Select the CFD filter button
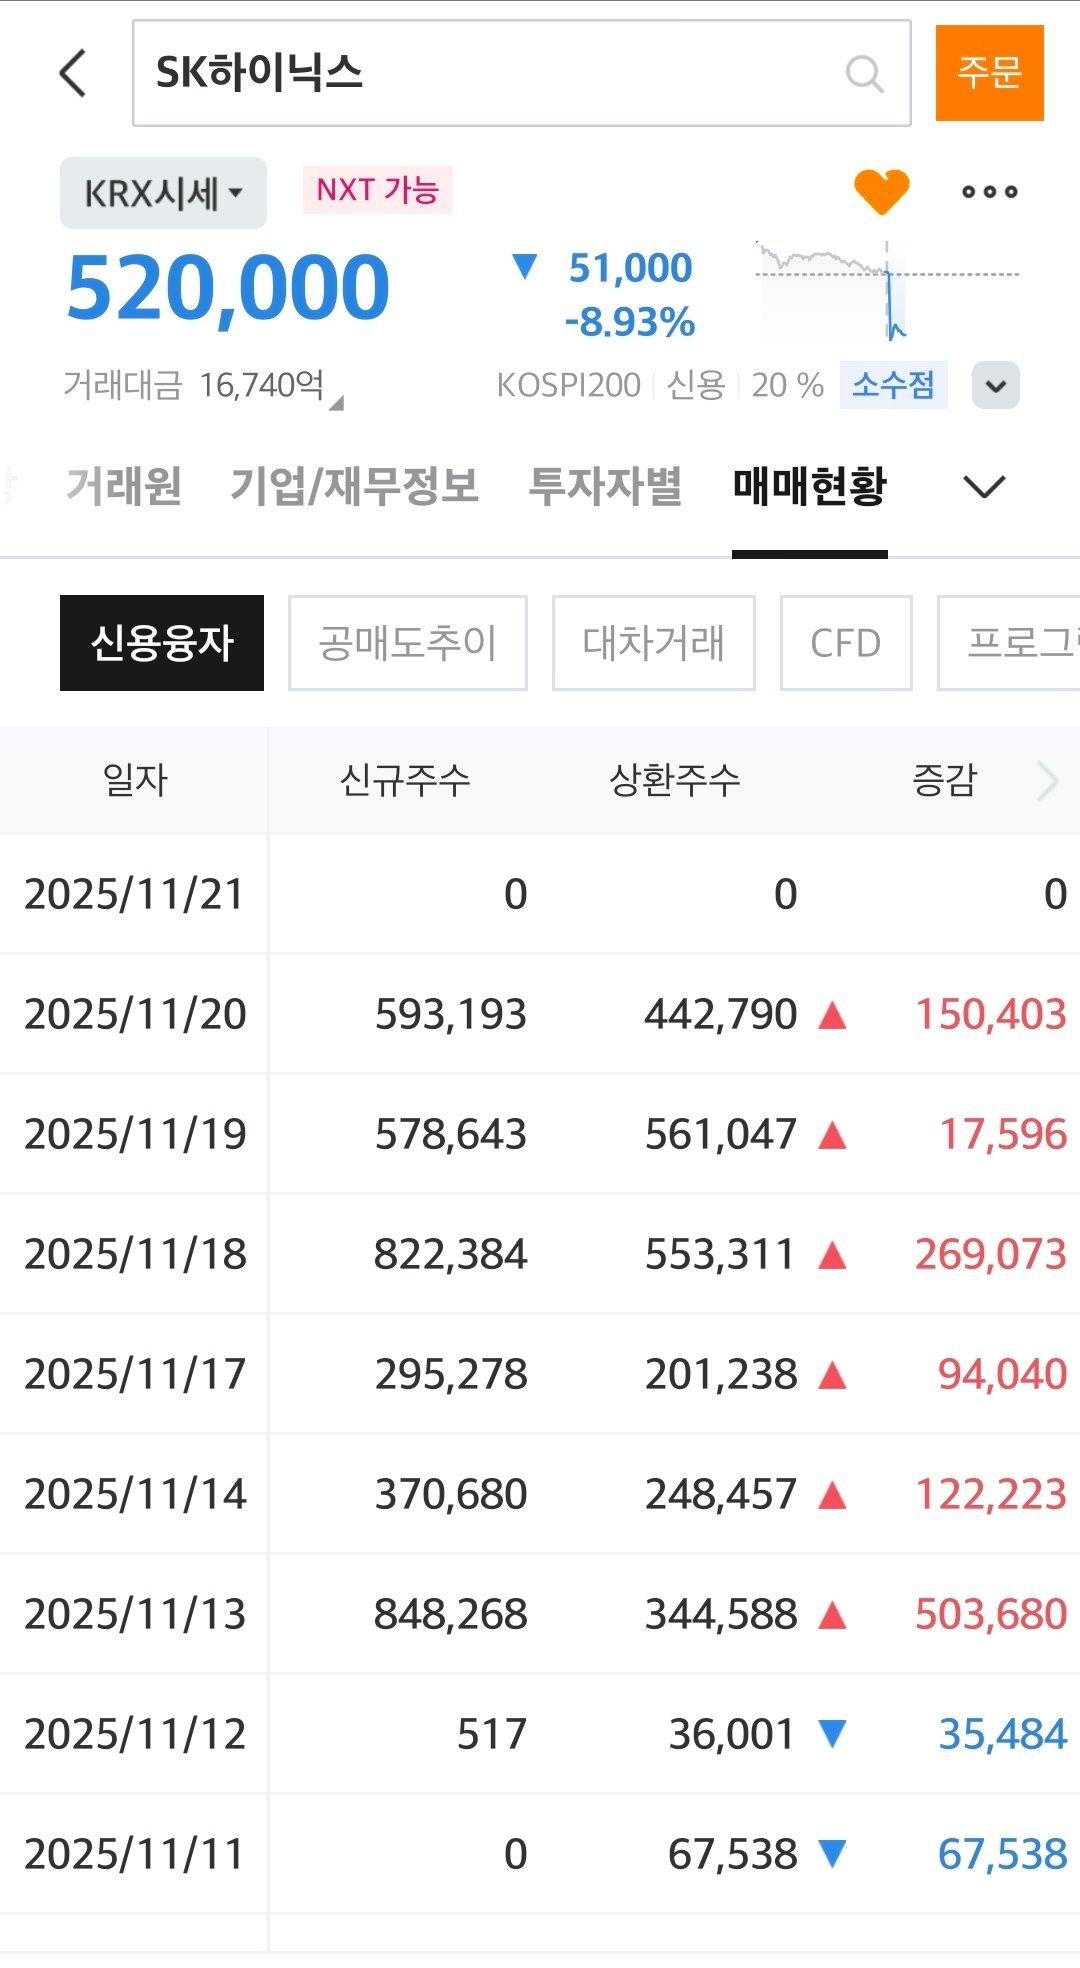Viewport: 1080px width, 1968px height. 846,643
